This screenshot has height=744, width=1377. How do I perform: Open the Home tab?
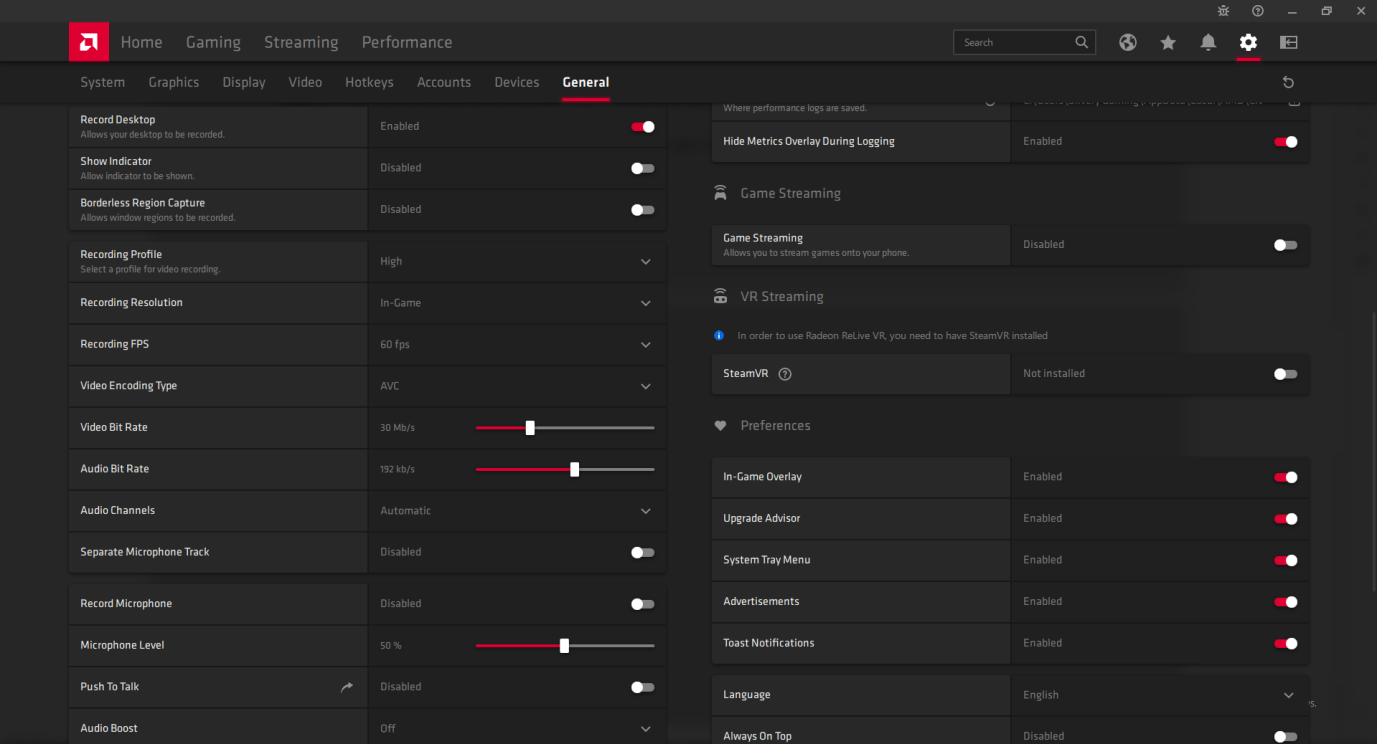[x=141, y=42]
